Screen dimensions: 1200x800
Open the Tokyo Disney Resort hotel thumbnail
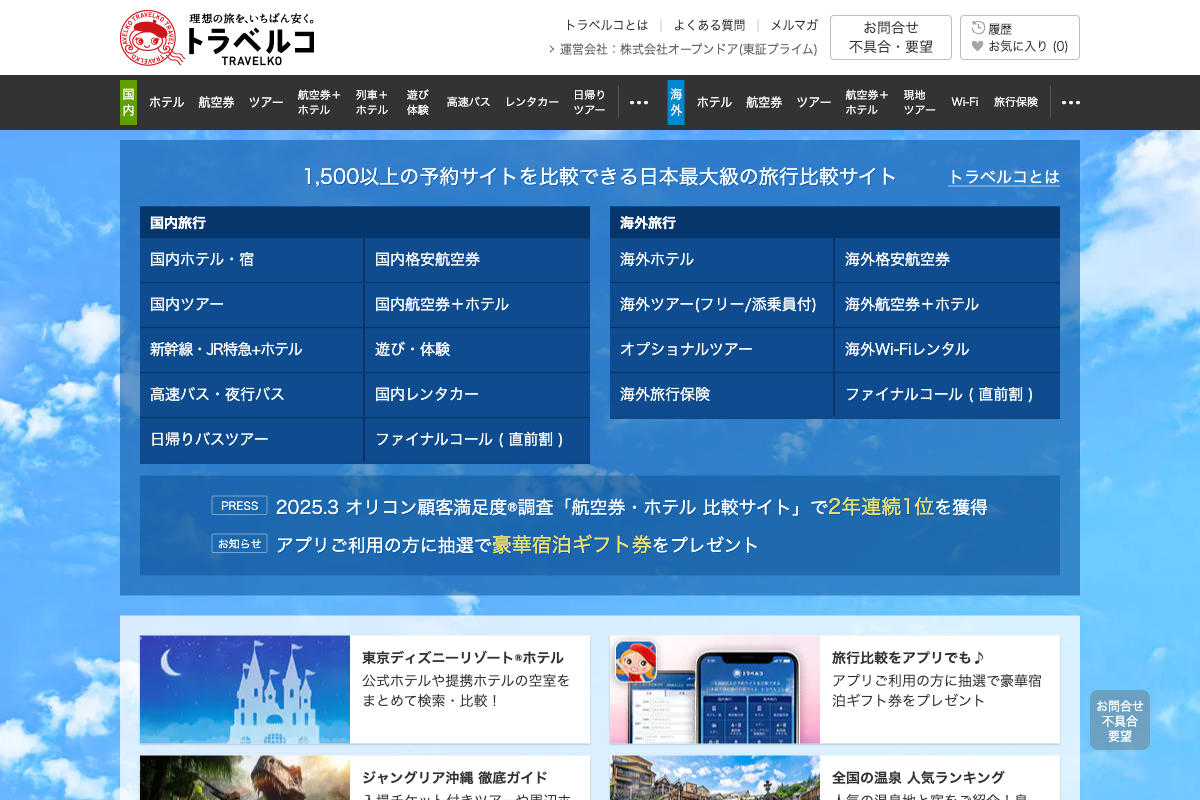point(245,689)
